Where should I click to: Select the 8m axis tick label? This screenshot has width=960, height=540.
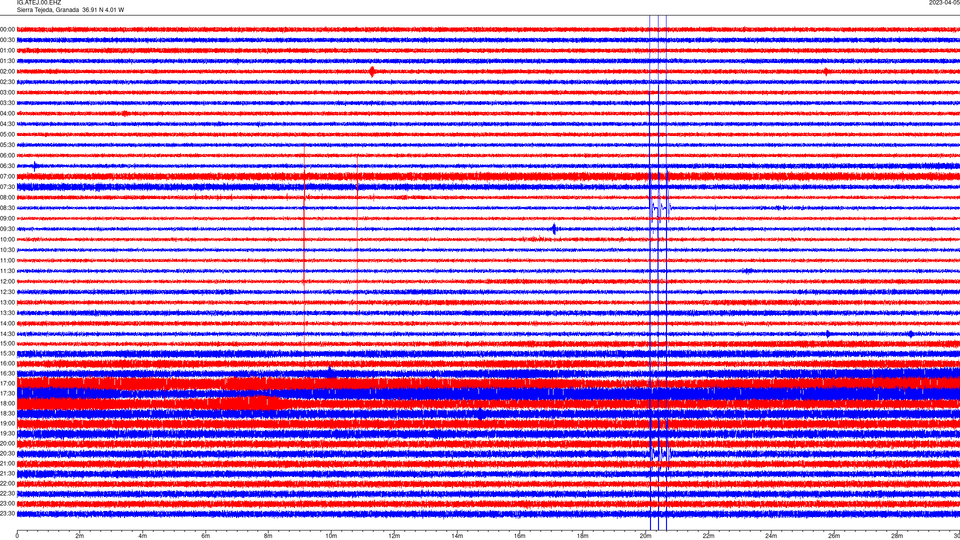(268, 536)
